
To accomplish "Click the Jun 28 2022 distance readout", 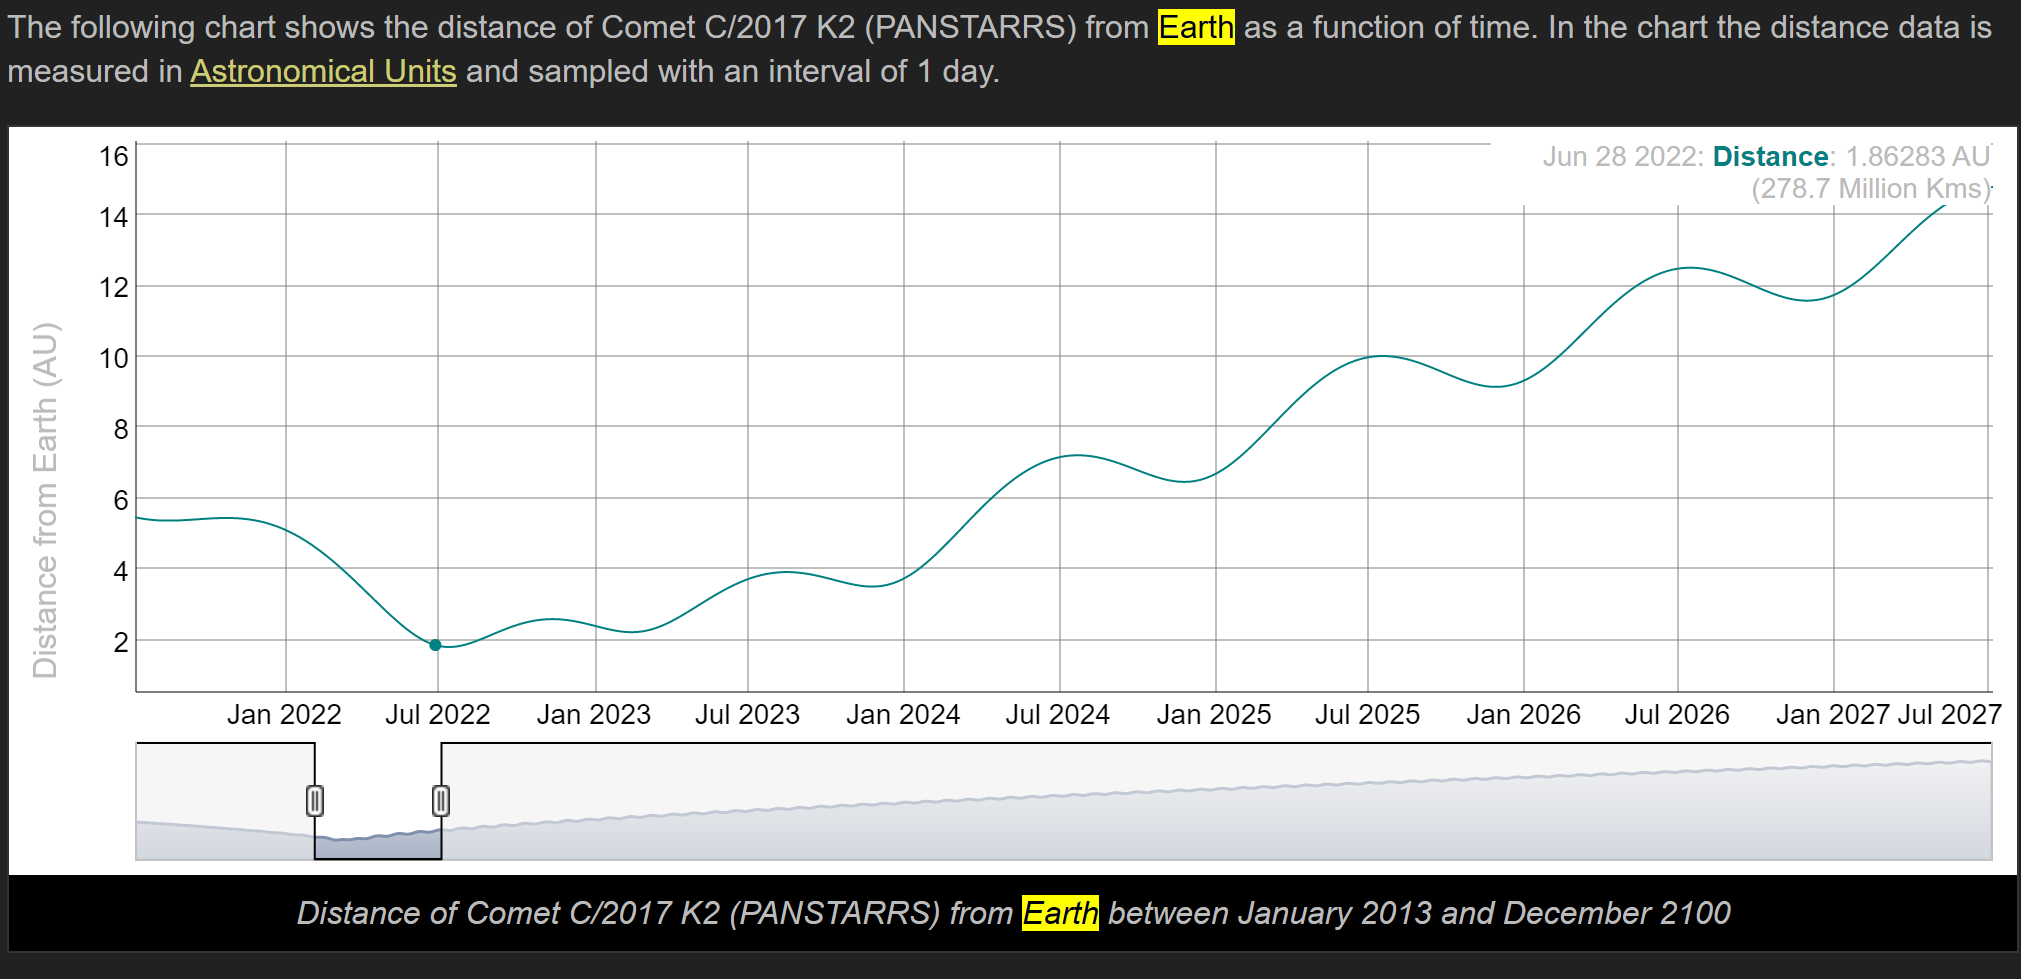I will (x=1766, y=157).
